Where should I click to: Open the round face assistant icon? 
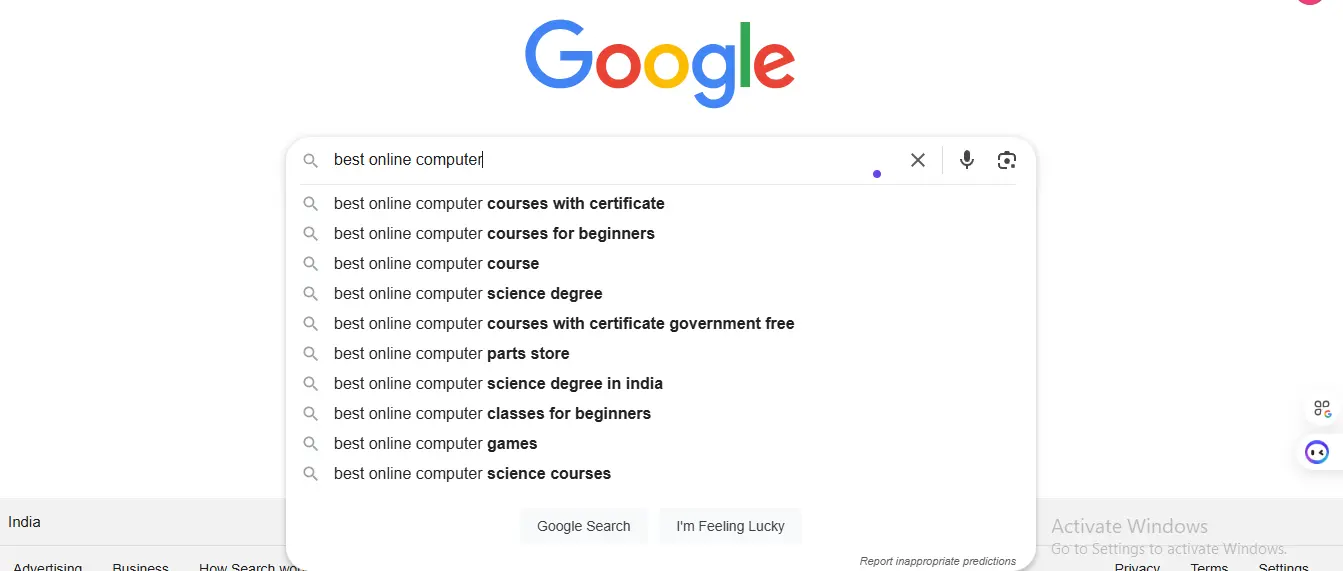tap(1317, 452)
